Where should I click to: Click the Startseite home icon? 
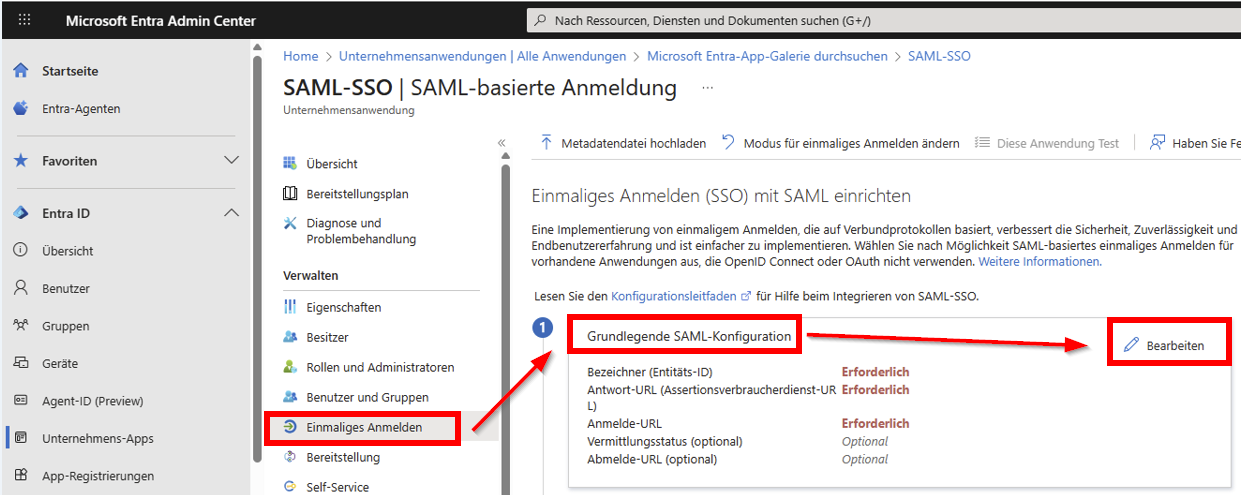click(20, 71)
